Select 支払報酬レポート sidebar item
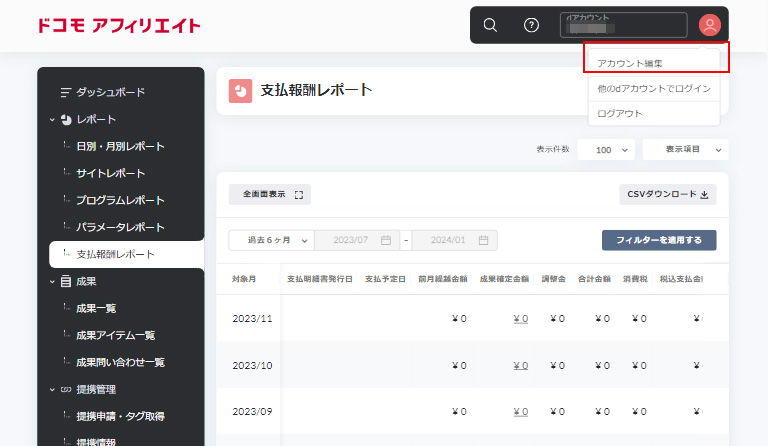The image size is (768, 446). click(x=126, y=255)
